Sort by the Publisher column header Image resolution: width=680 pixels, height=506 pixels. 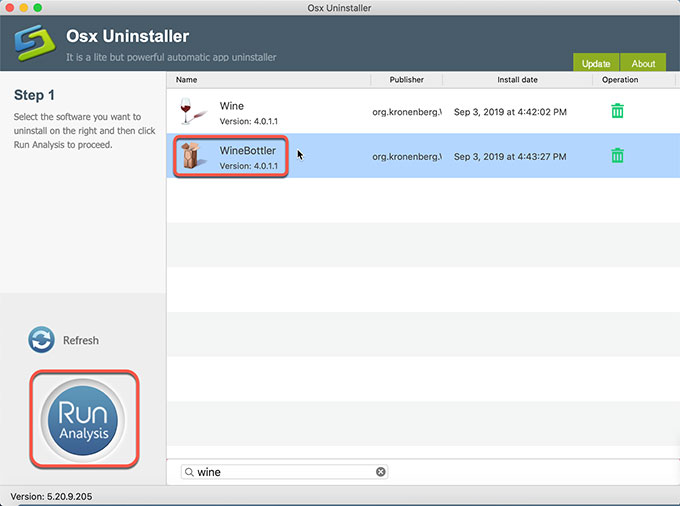coord(406,80)
